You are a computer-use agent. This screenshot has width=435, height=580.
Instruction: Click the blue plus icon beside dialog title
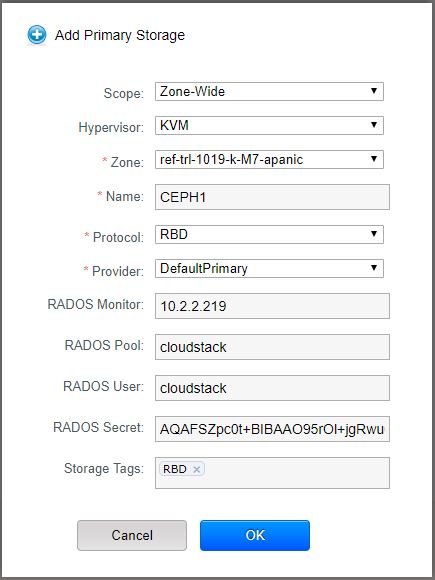[37, 36]
